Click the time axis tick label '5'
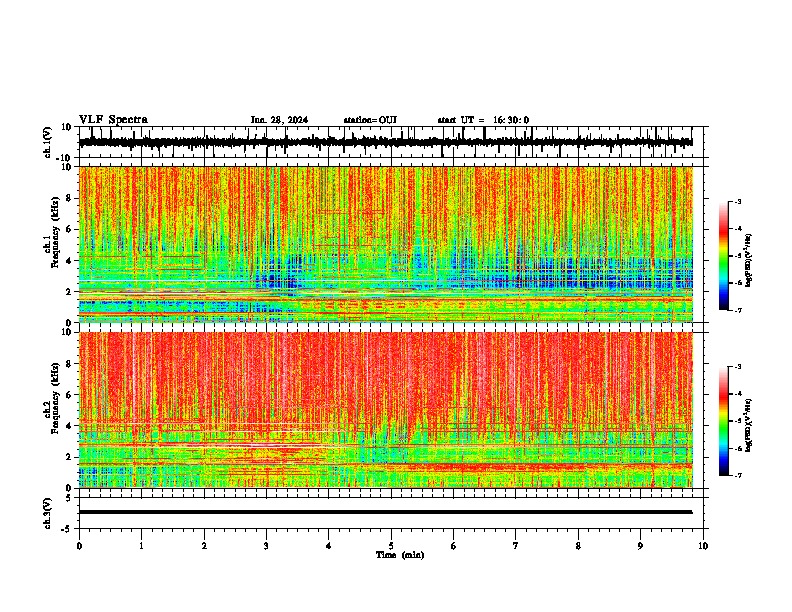The height and width of the screenshot is (612, 792). pos(391,546)
